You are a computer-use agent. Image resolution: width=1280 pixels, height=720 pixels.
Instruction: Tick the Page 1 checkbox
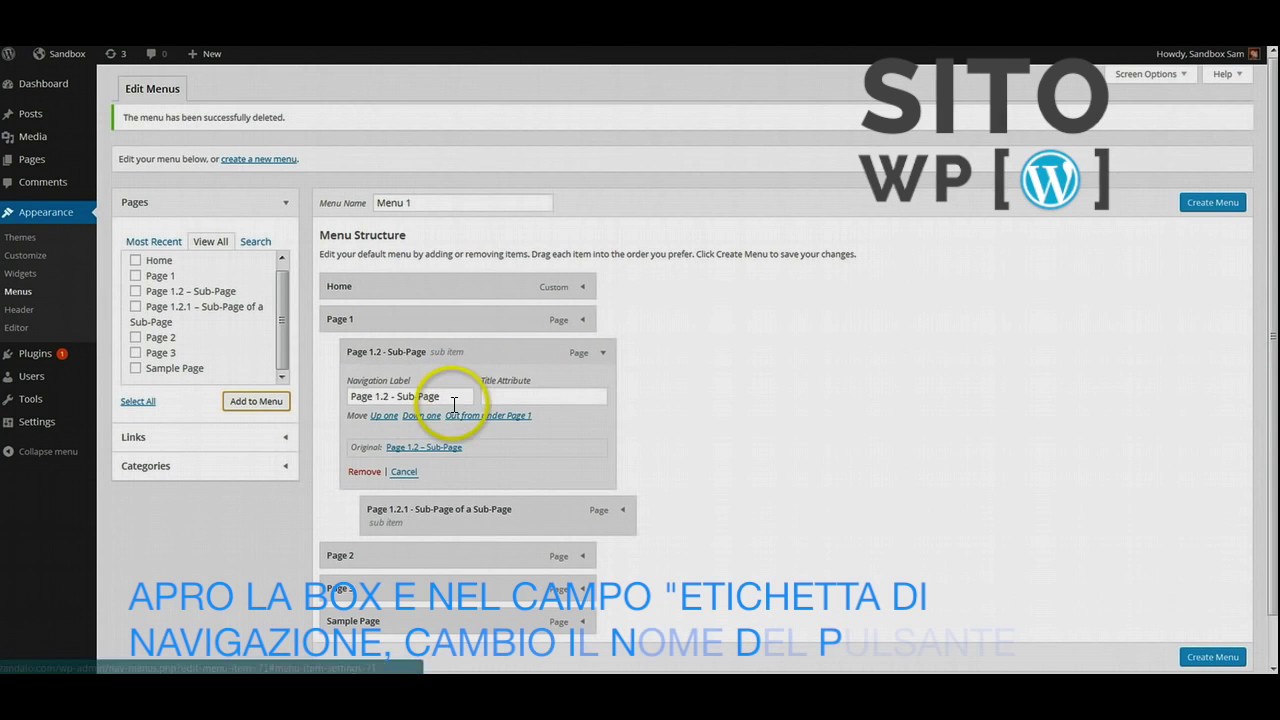pyautogui.click(x=135, y=275)
